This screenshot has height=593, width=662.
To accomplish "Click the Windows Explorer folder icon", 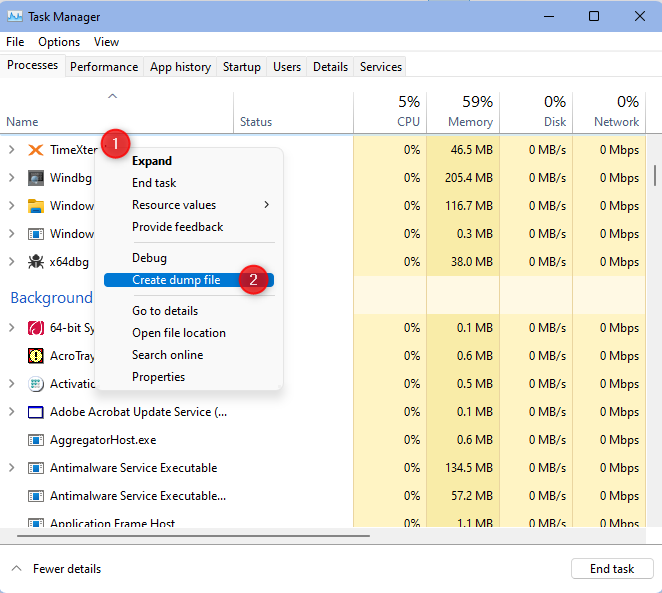I will click(35, 206).
